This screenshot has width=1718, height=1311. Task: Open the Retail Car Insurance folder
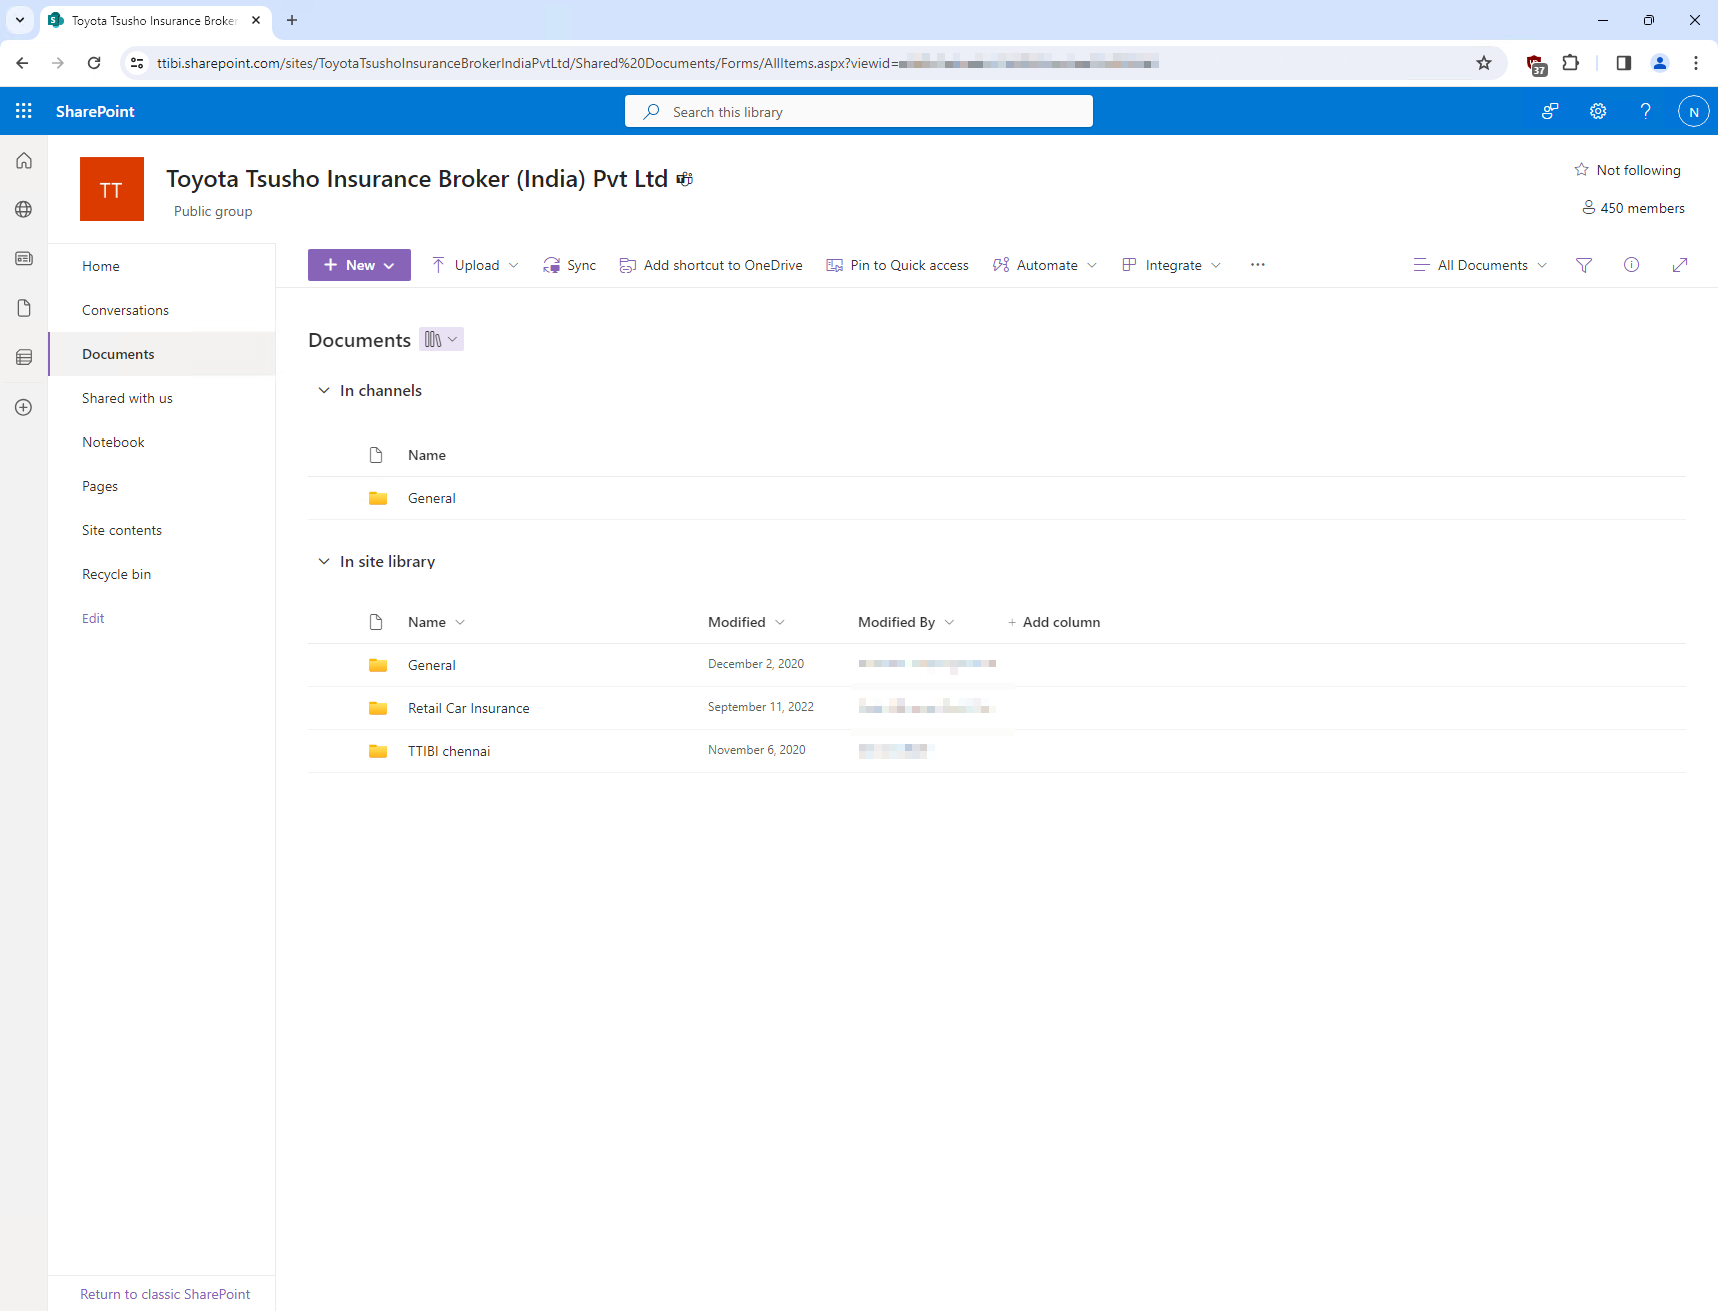click(x=469, y=708)
